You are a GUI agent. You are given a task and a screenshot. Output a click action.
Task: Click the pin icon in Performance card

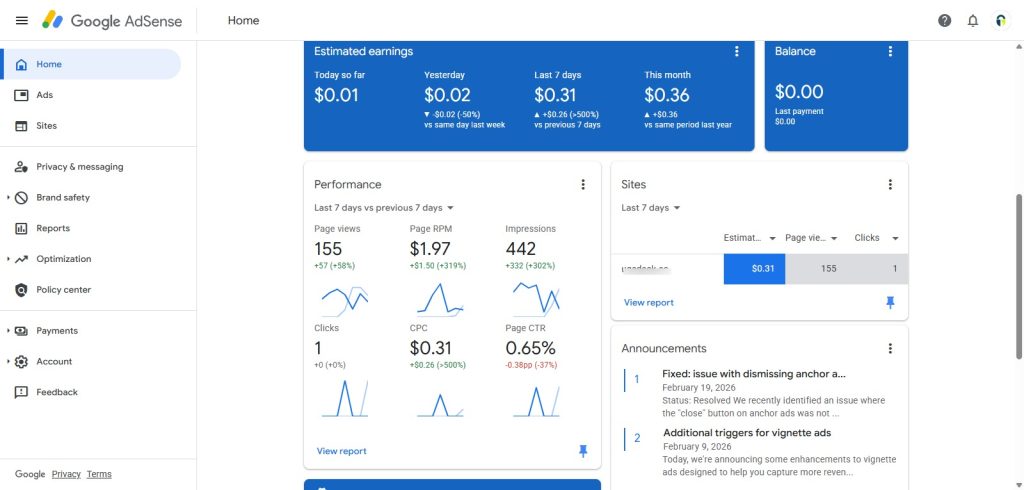583,451
